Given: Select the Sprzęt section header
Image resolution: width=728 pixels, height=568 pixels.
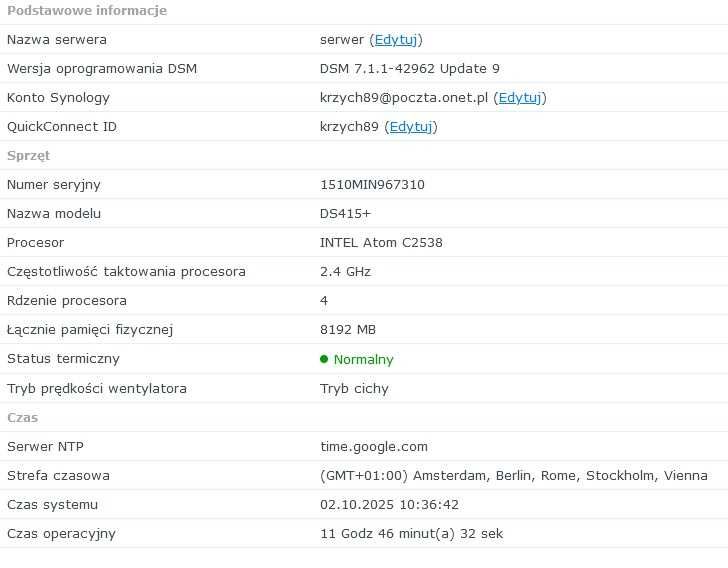Looking at the screenshot, I should [28, 156].
